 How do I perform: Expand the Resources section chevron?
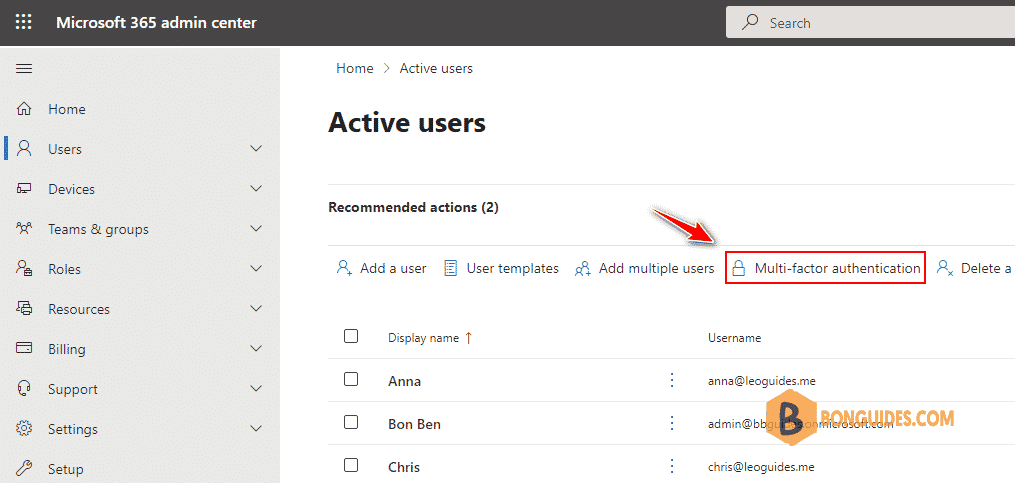(256, 309)
